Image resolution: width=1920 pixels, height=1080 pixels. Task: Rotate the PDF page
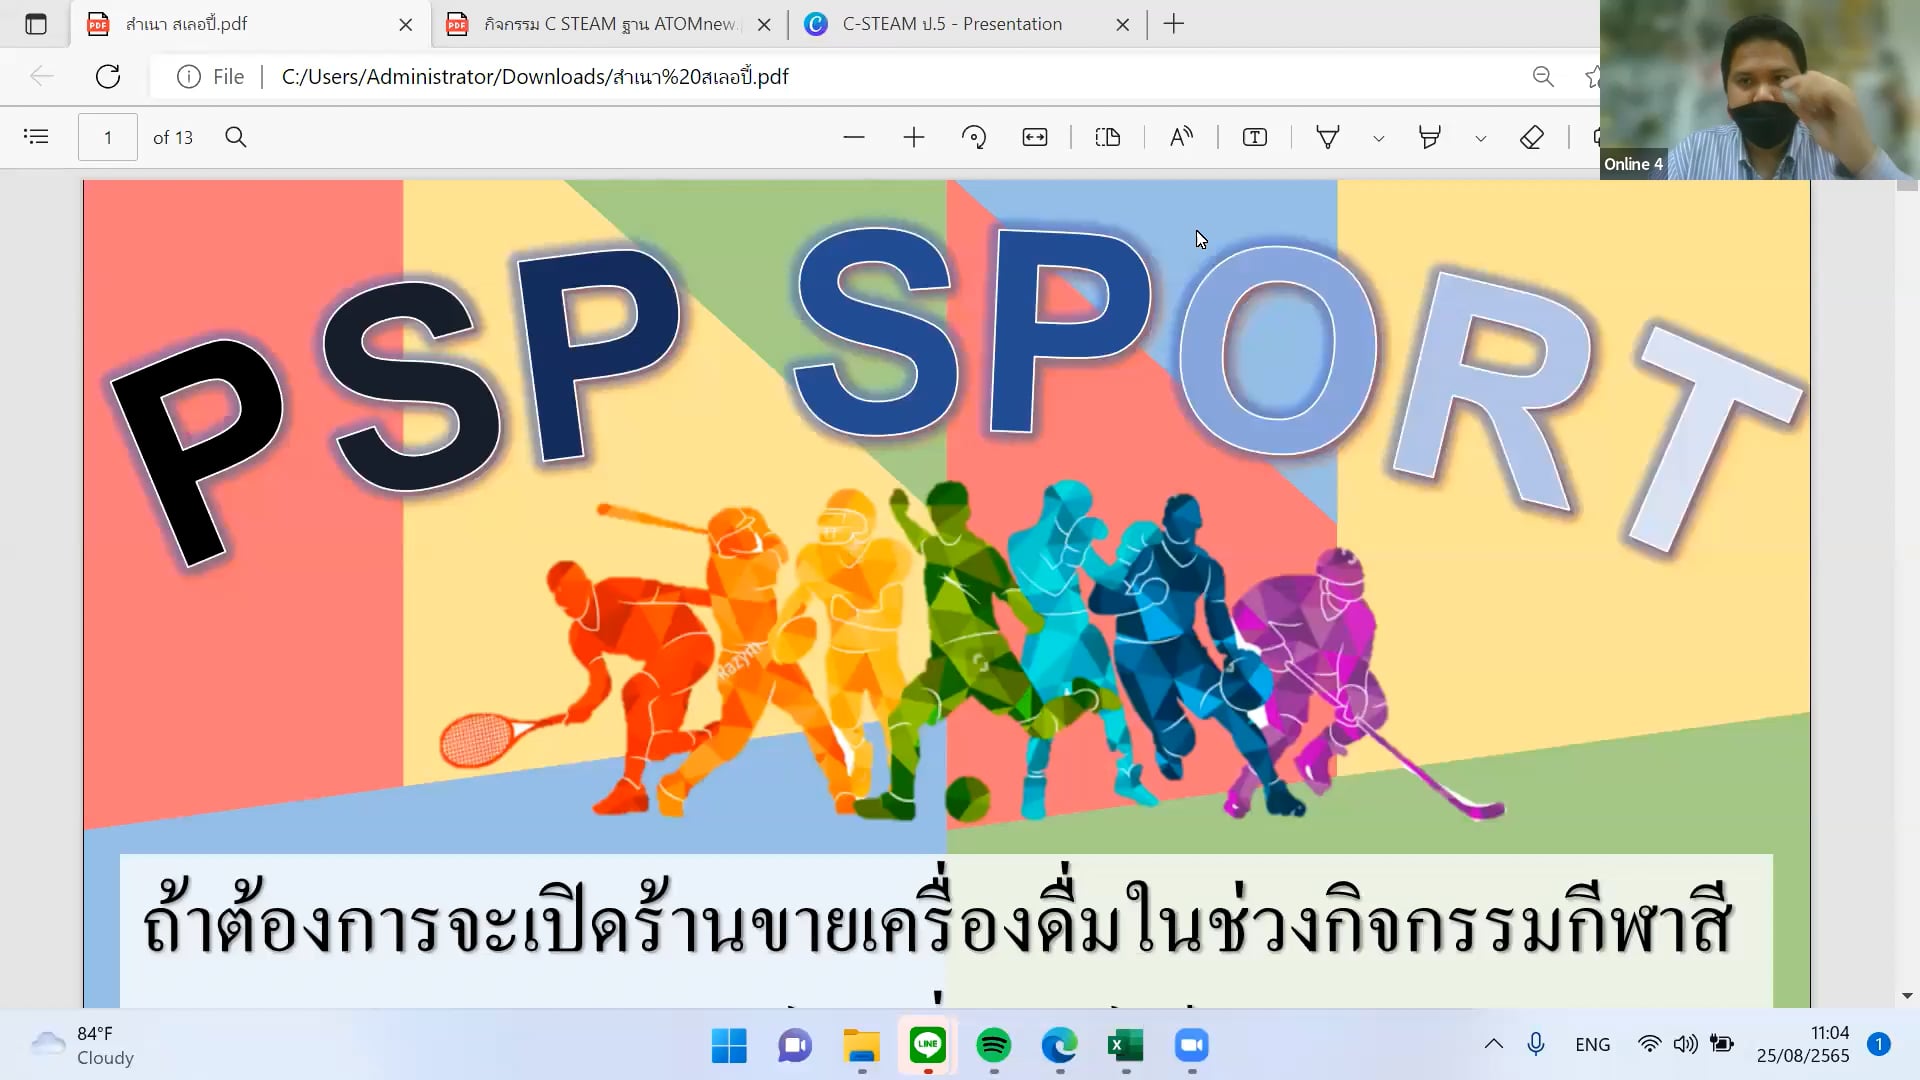tap(973, 137)
